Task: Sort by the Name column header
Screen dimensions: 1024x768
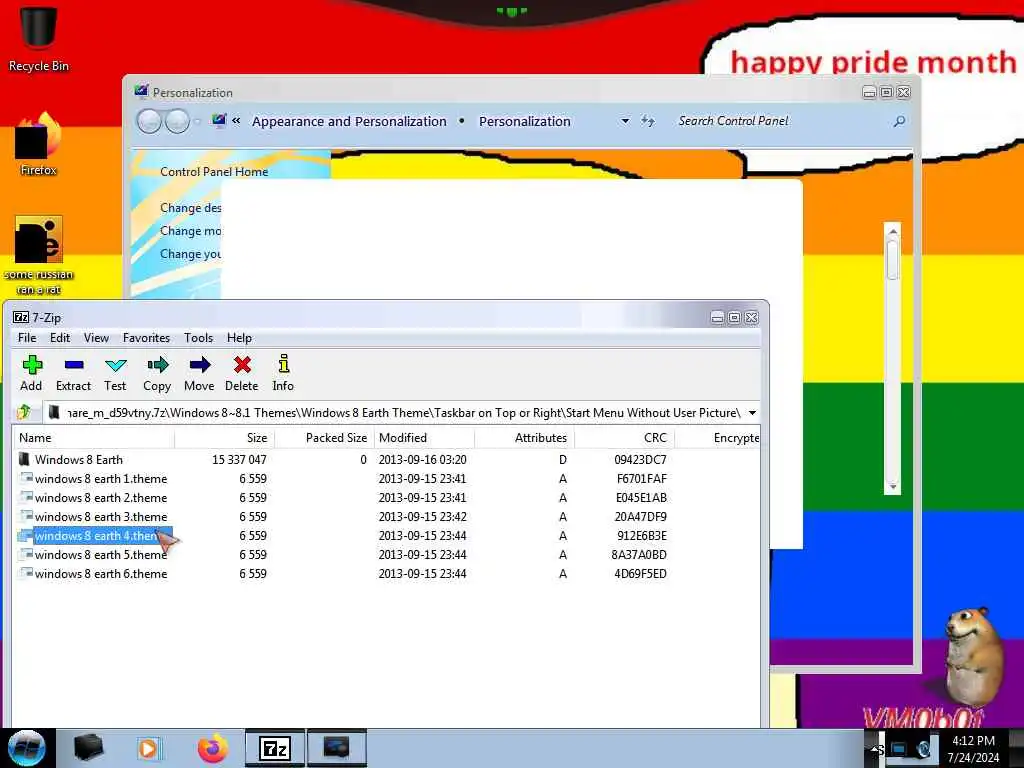Action: (x=93, y=438)
